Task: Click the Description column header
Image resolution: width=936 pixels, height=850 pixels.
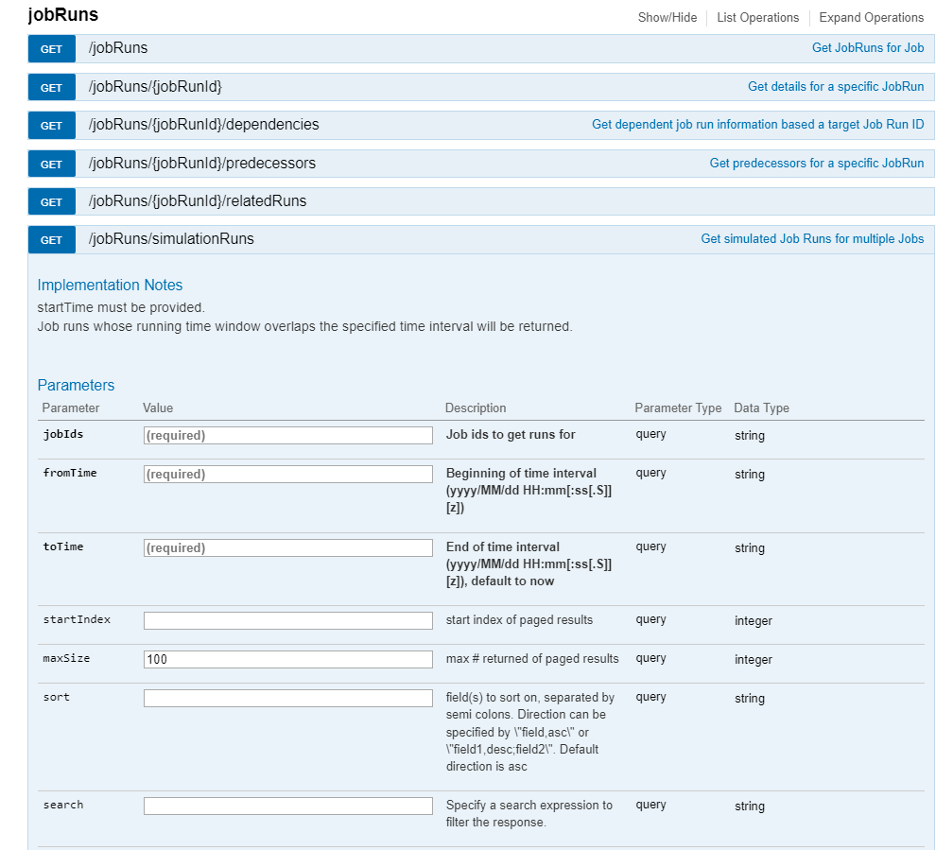Action: 475,408
